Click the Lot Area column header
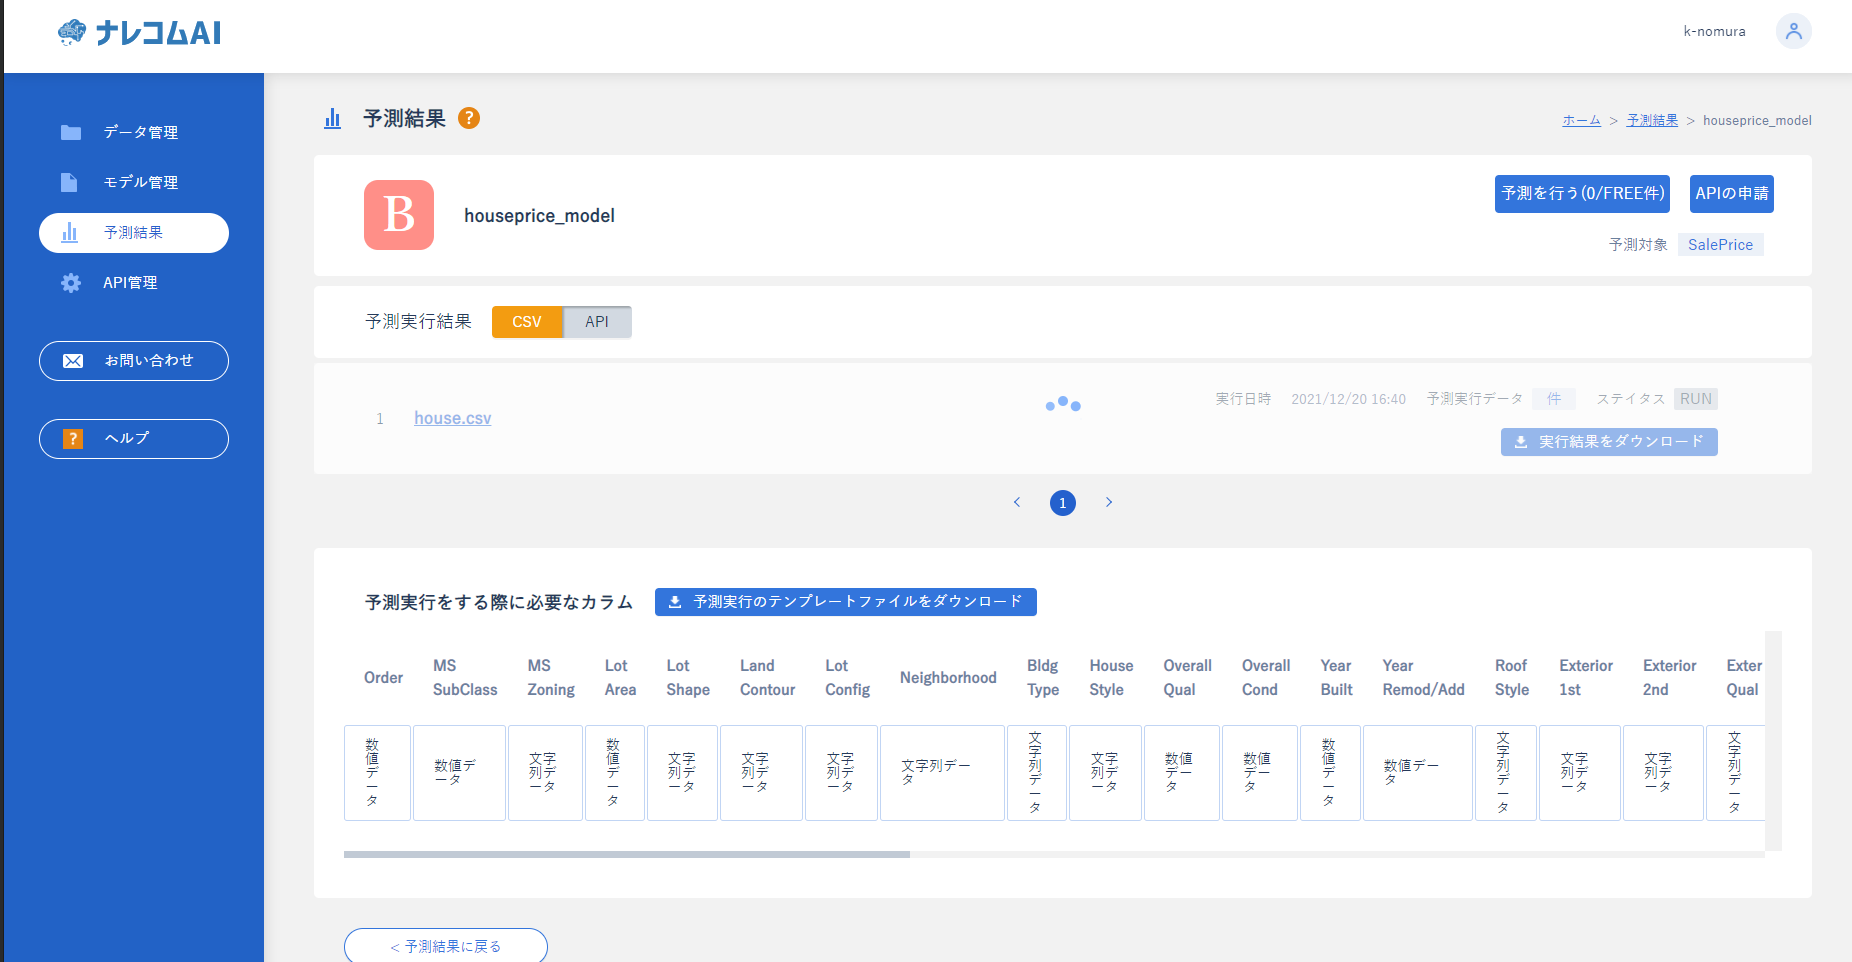The image size is (1852, 962). (620, 678)
